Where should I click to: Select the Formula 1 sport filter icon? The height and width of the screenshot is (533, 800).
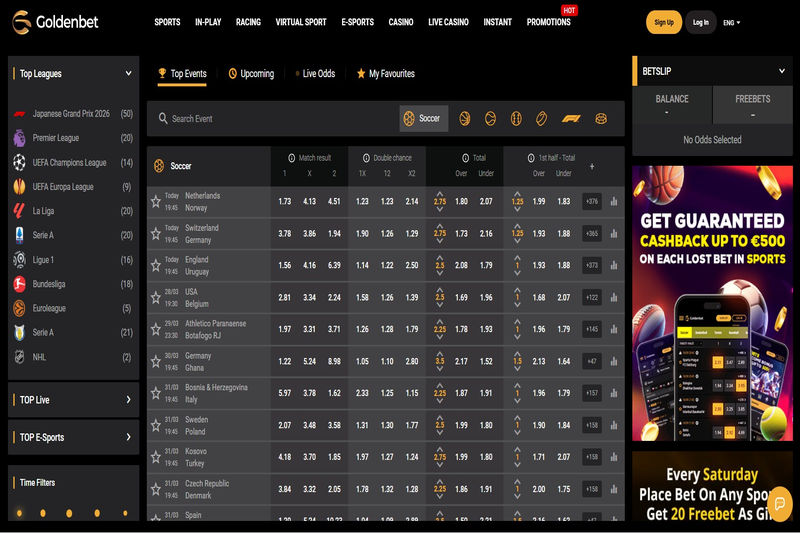[x=570, y=118]
